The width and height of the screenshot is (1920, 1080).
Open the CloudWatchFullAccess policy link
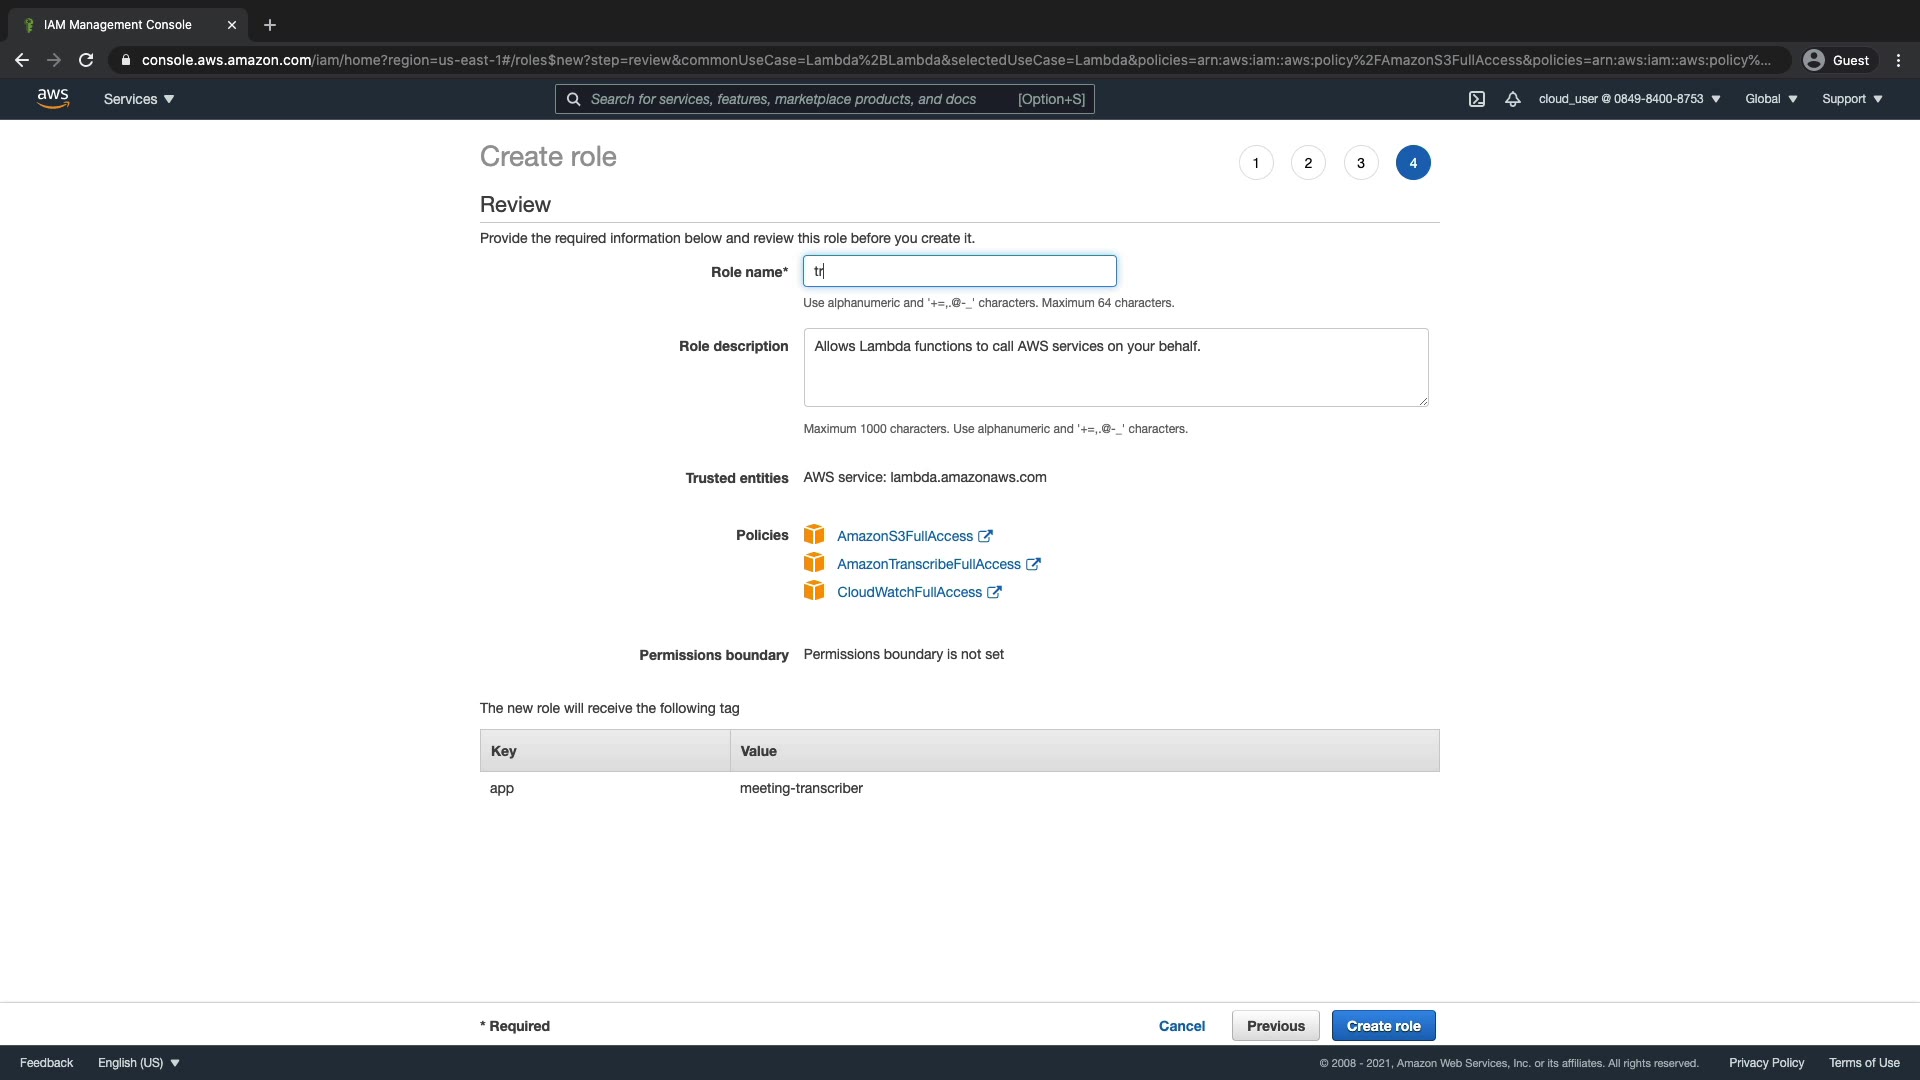909,592
